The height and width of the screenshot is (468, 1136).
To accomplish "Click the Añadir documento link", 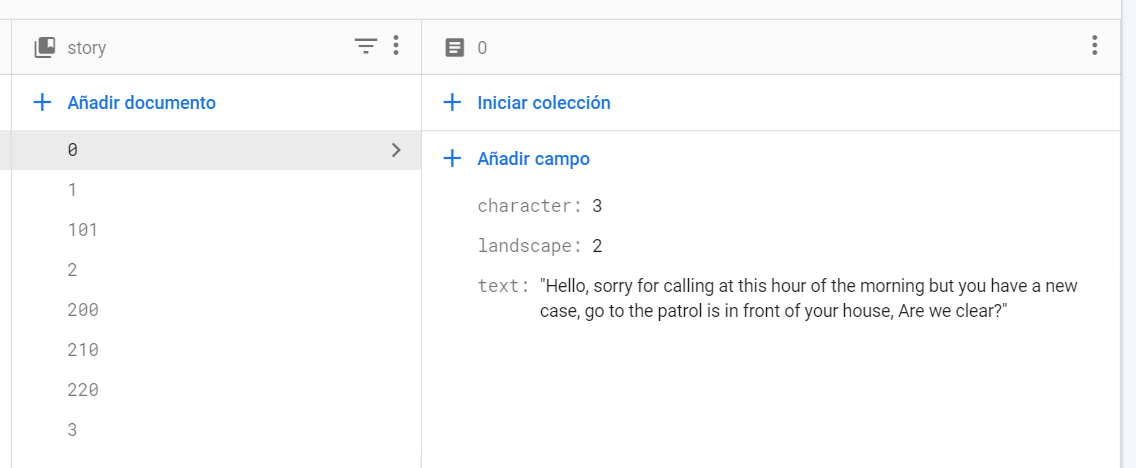I will coord(141,102).
